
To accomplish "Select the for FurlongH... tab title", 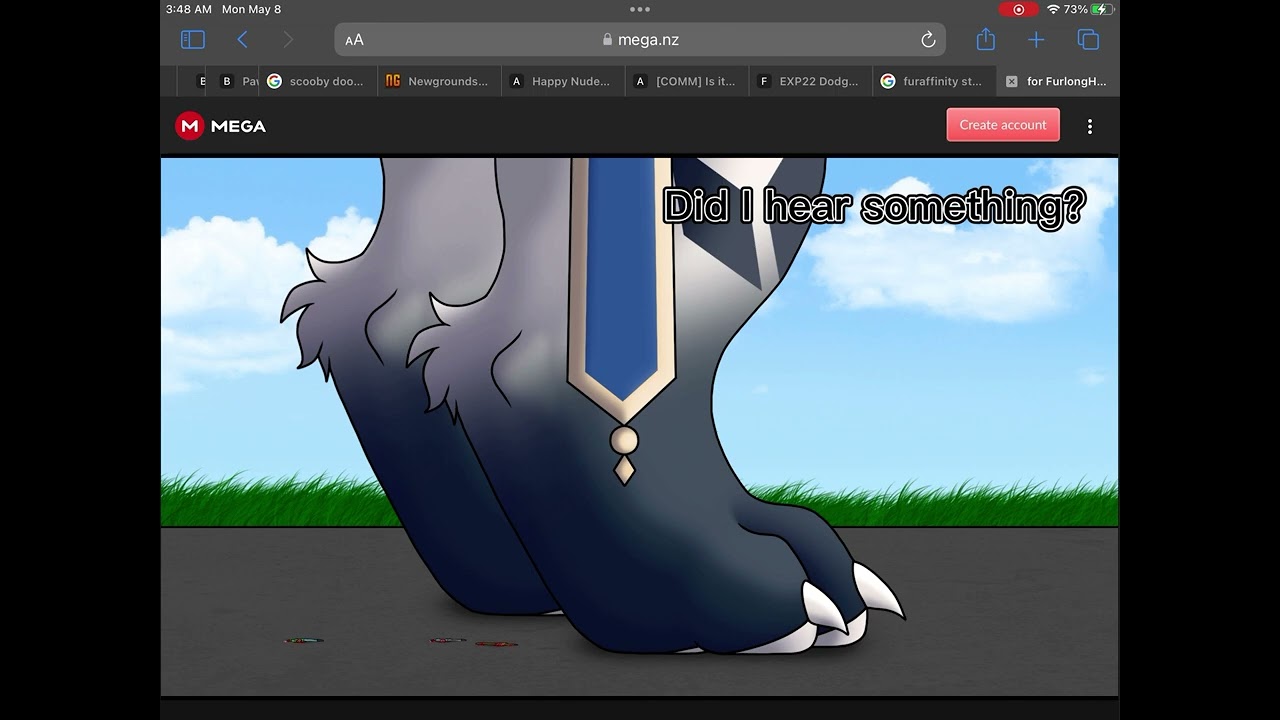I will coord(1067,81).
